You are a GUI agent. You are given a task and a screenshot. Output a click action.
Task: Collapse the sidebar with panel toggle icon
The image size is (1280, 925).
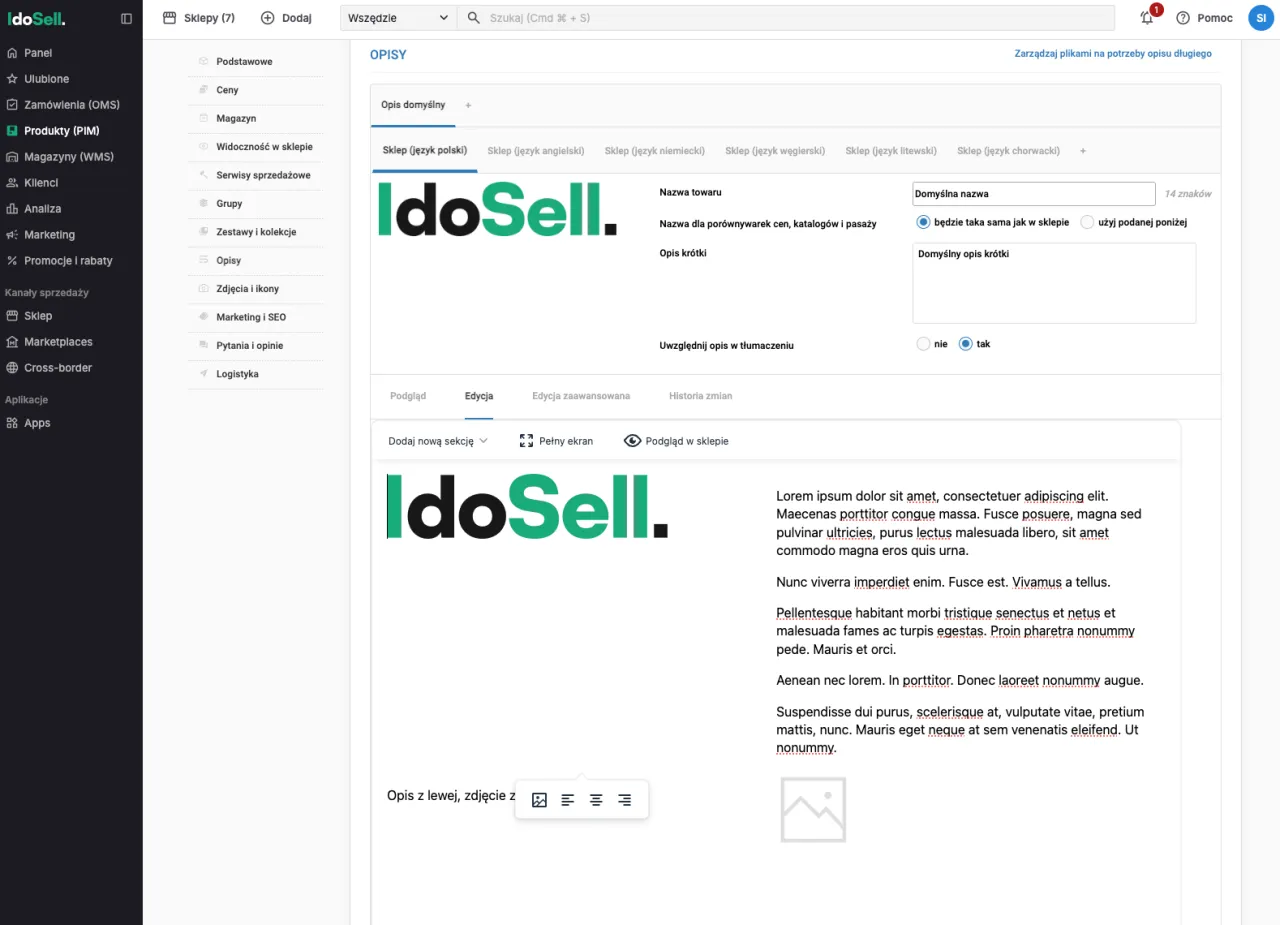coord(126,18)
